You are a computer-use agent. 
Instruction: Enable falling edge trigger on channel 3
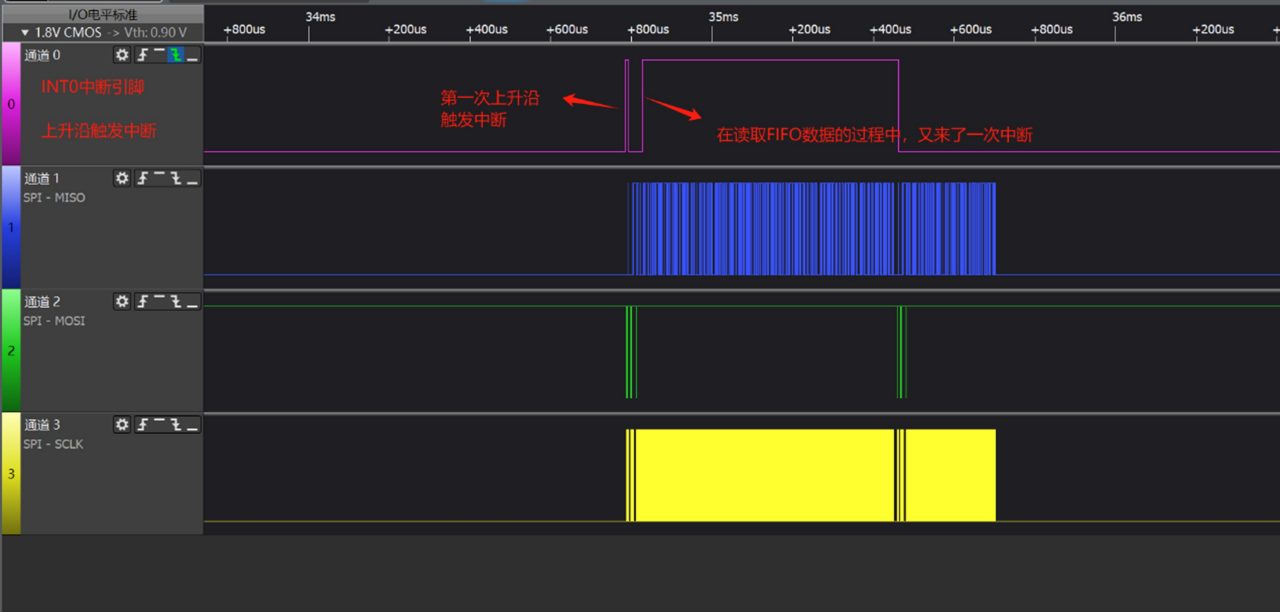(176, 425)
